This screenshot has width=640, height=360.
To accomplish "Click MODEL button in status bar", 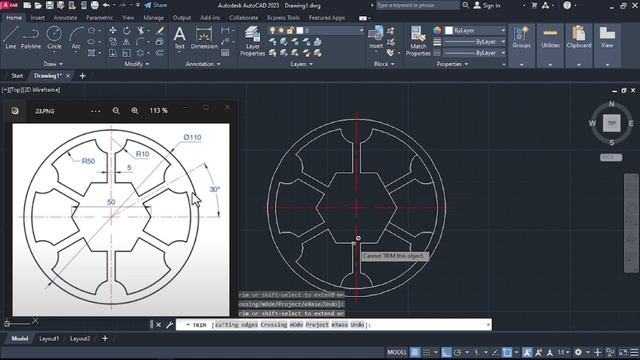I will point(397,352).
